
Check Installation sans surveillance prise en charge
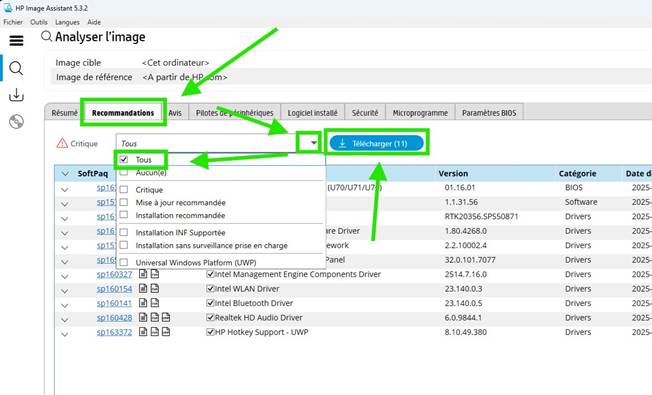click(x=123, y=245)
